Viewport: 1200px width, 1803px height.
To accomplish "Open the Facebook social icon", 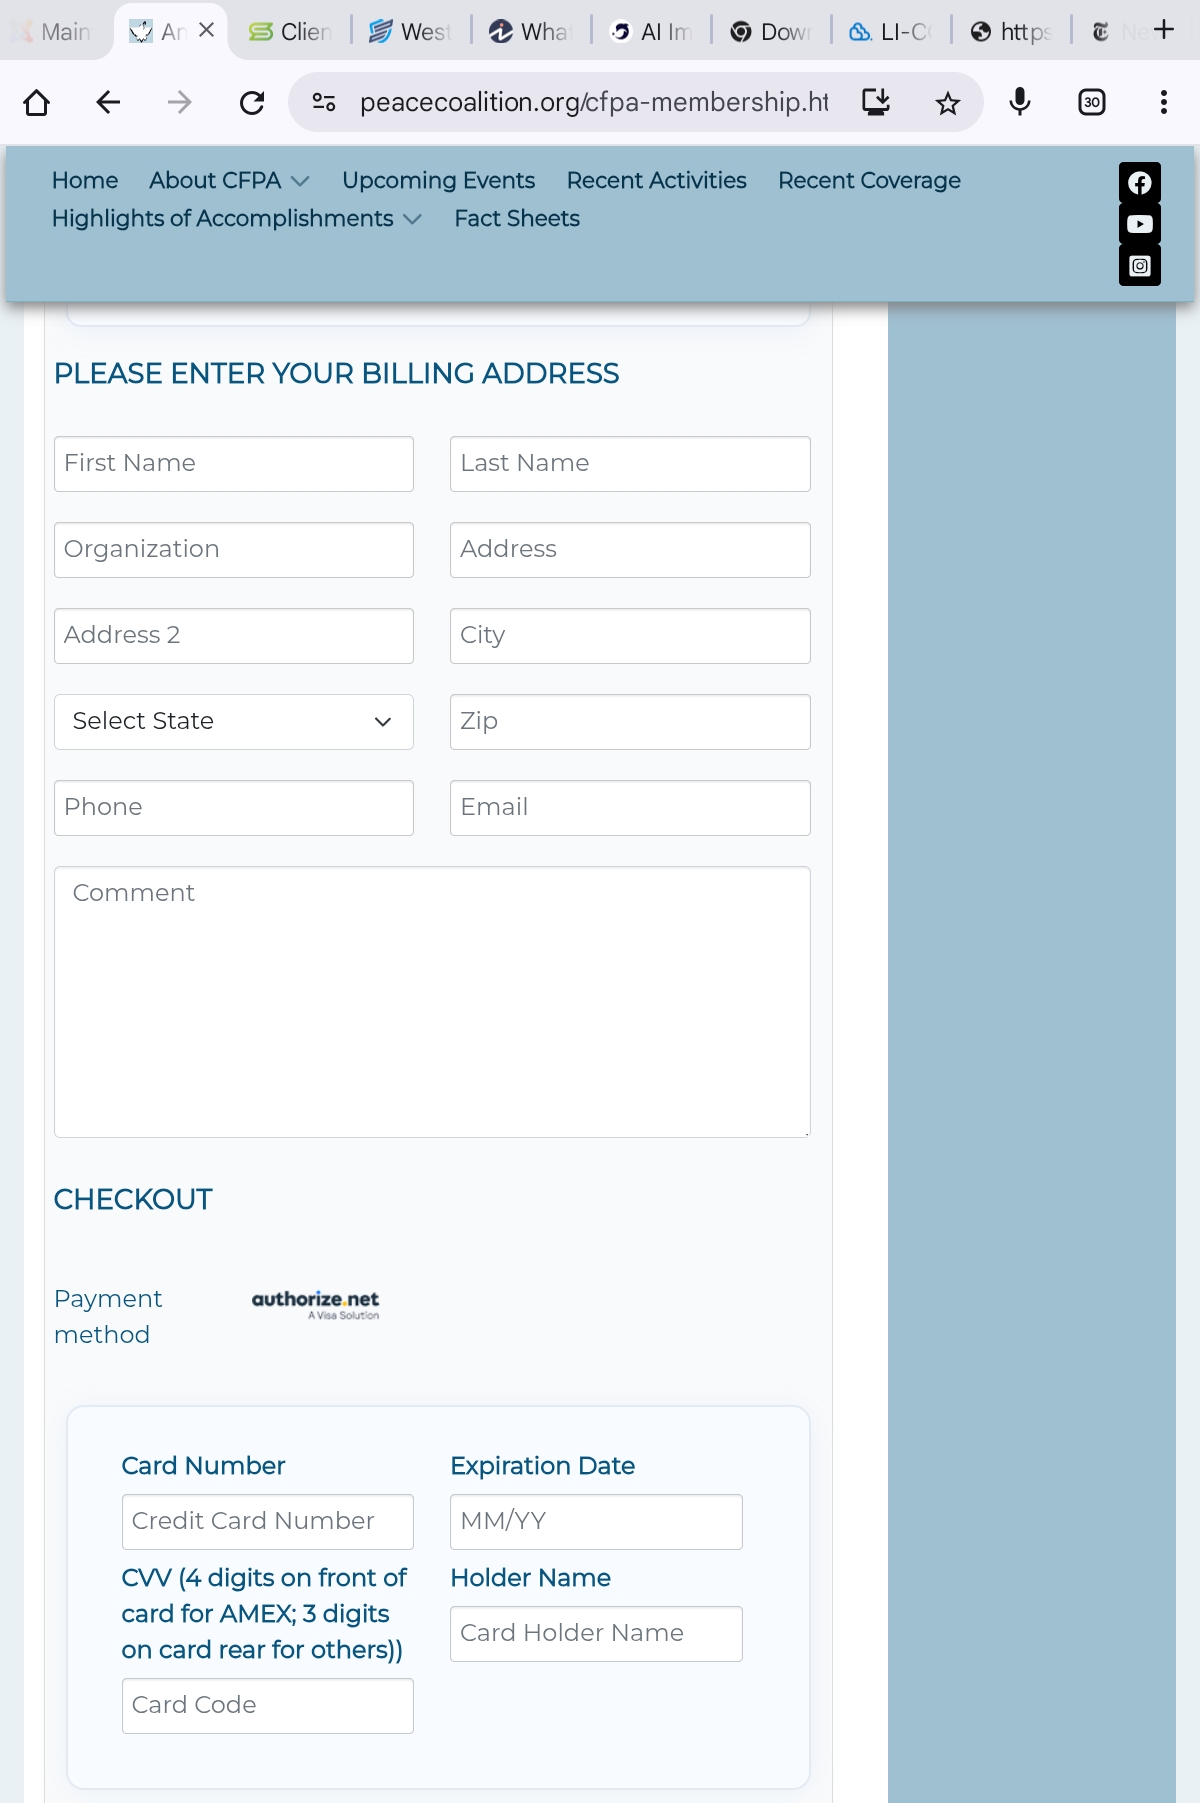I will (1139, 183).
